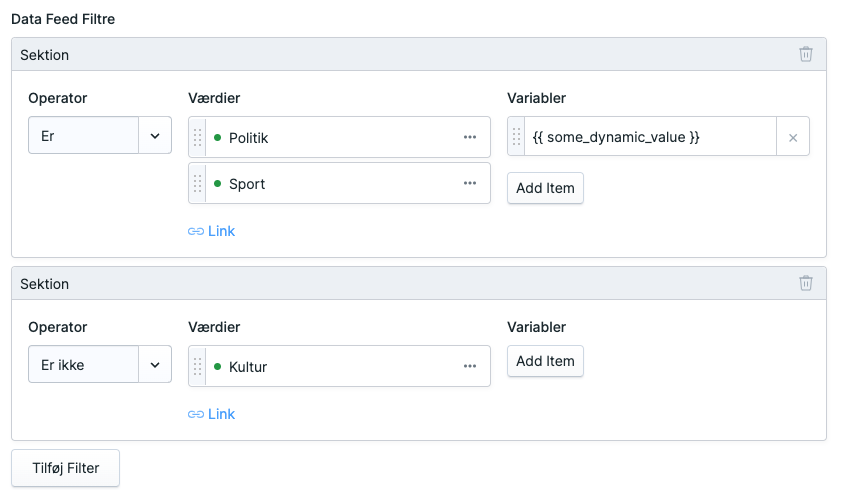The image size is (841, 498).
Task: Remove the some_dynamic_value variable with the x
Action: 793,137
